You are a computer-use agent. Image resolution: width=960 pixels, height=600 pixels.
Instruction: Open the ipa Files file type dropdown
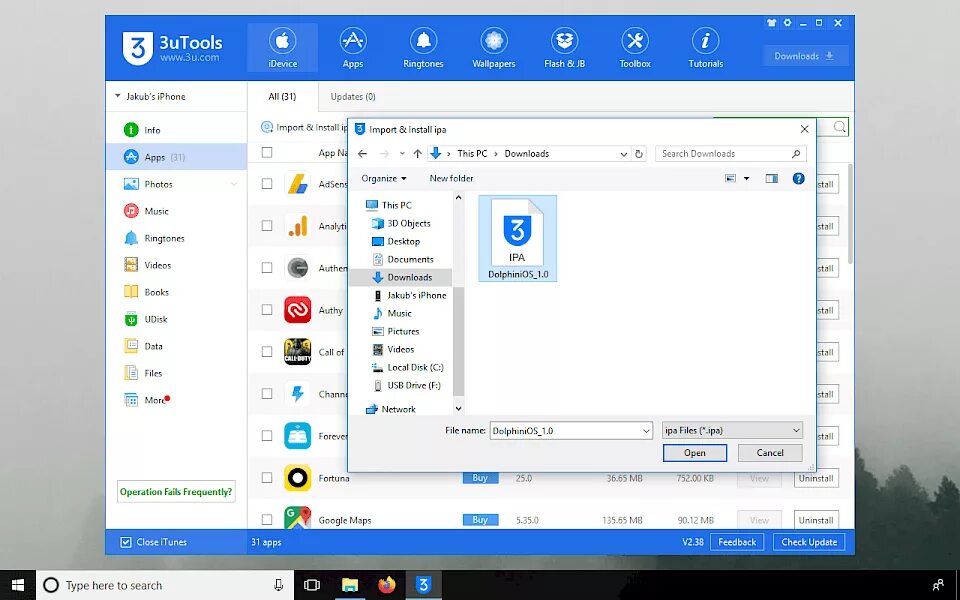tap(732, 429)
